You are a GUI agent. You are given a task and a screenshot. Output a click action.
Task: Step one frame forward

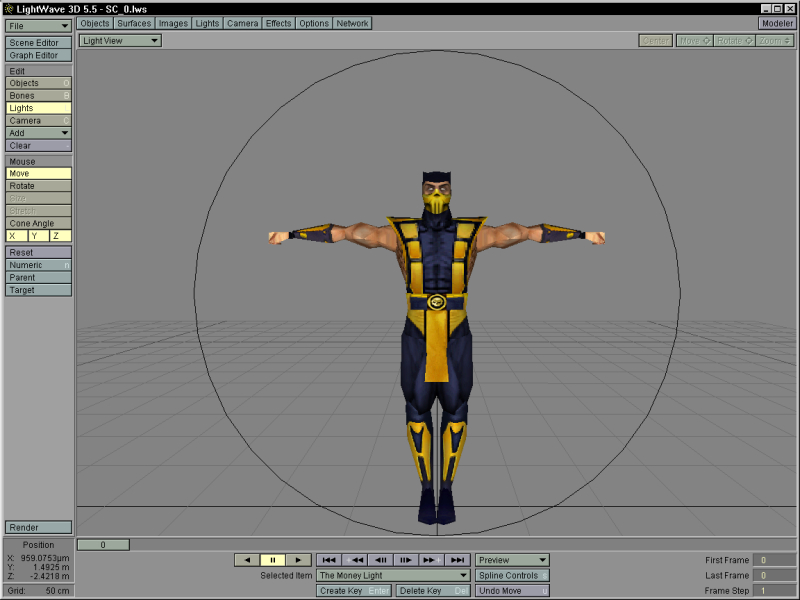coord(406,560)
